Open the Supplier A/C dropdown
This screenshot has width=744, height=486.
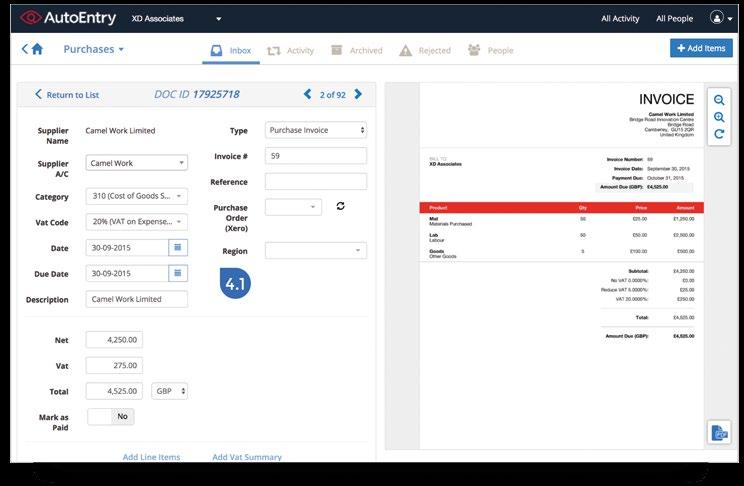[x=137, y=163]
